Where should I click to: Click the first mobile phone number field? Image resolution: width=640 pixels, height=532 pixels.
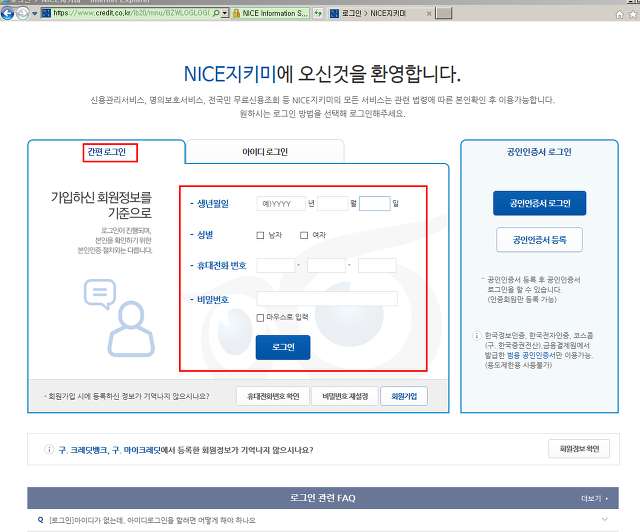[276, 265]
